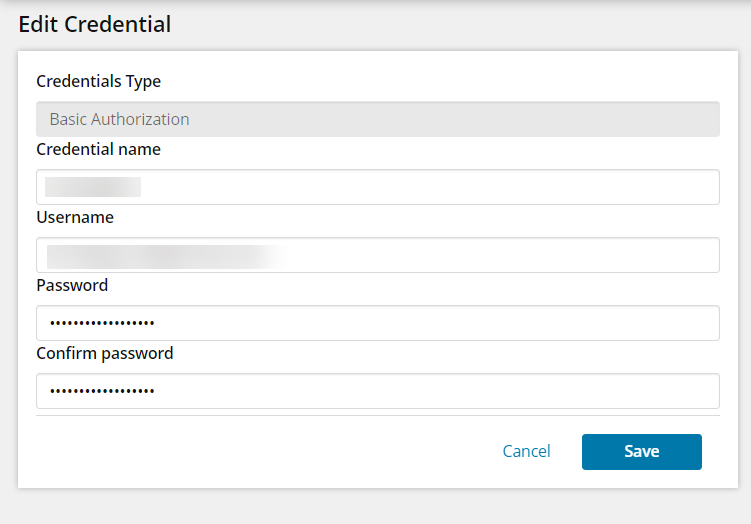The height and width of the screenshot is (524, 751).
Task: Click the masked dots in Confirm password
Action: pyautogui.click(x=102, y=391)
